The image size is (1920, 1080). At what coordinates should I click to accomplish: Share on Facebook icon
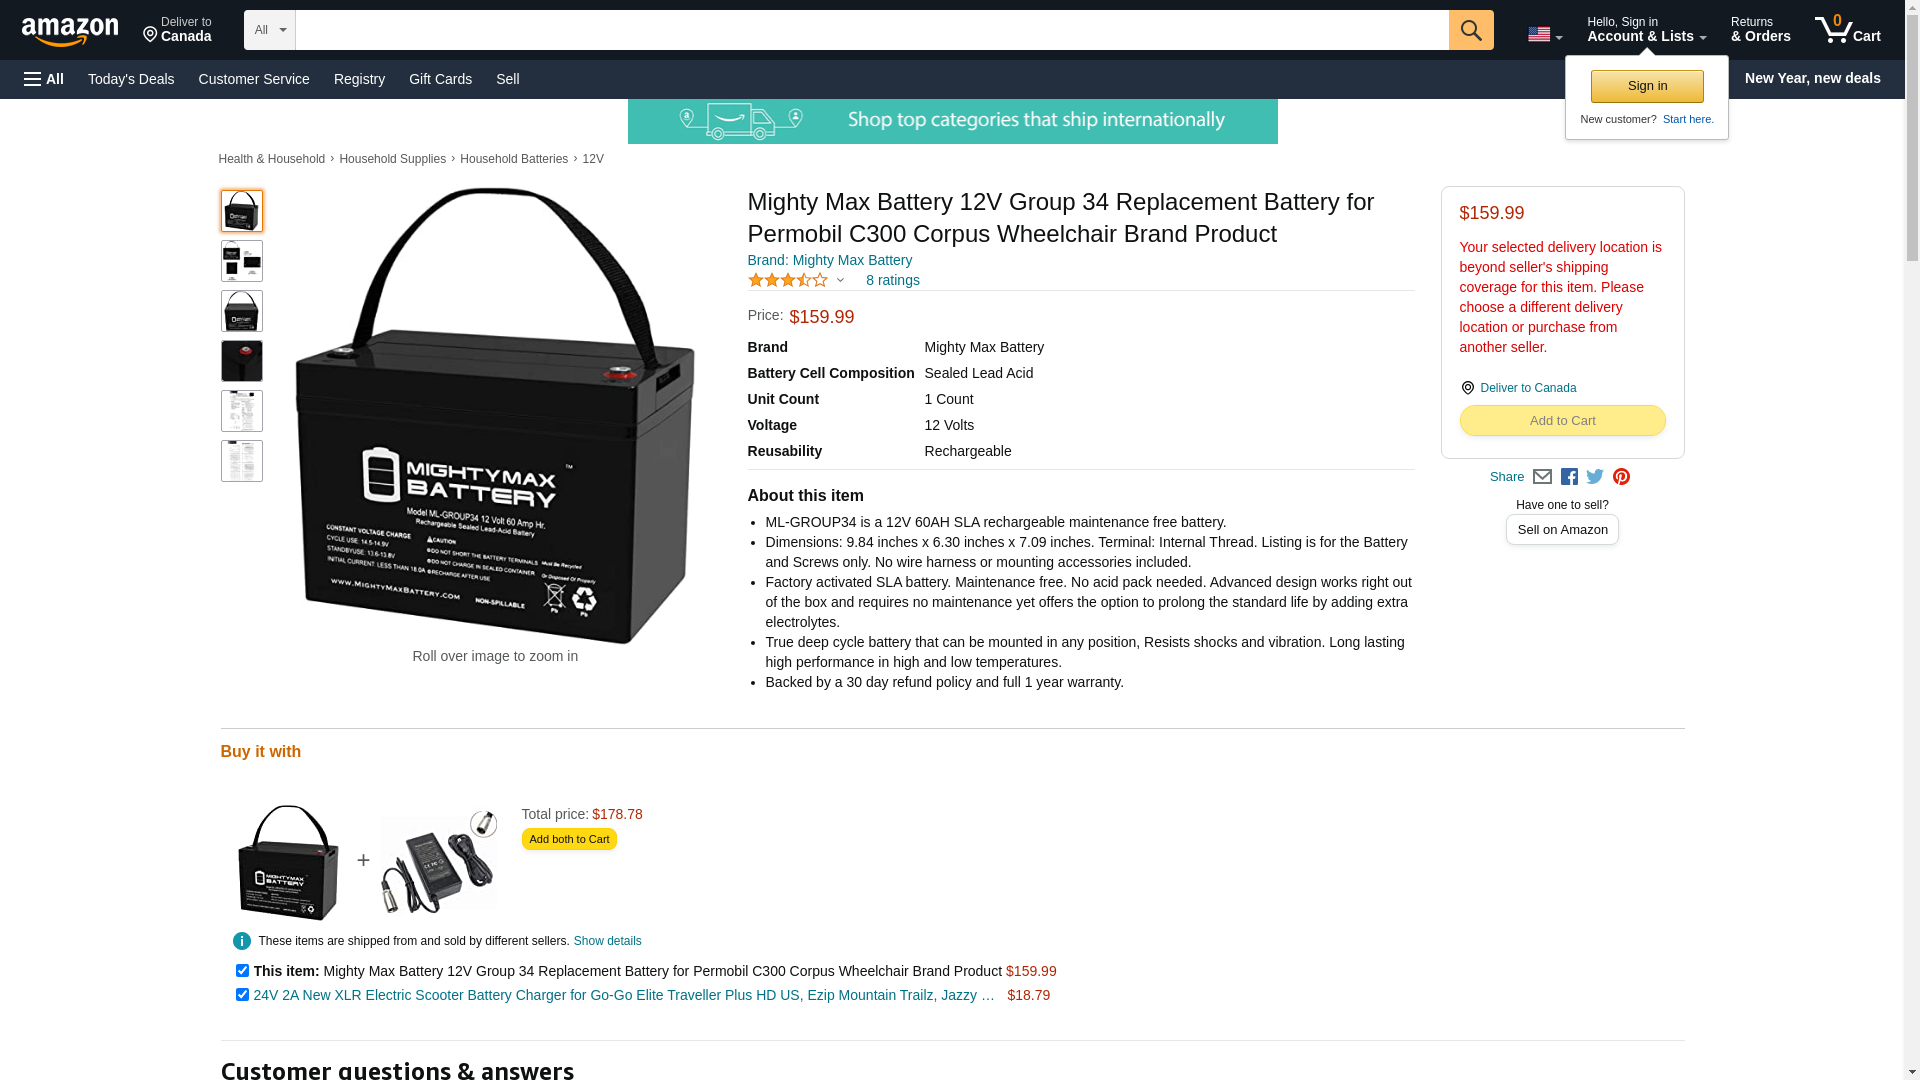(1569, 477)
